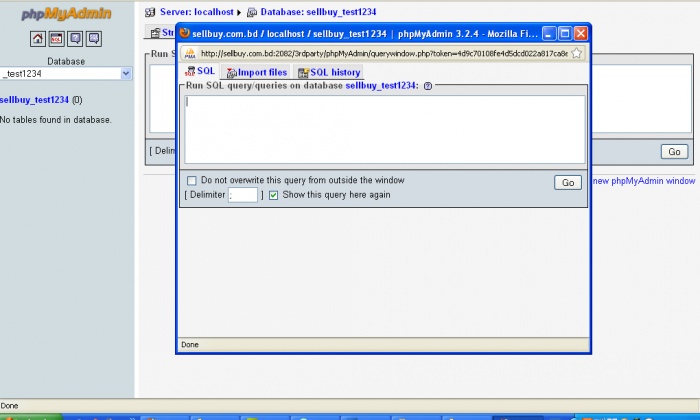This screenshot has width=700, height=420.
Task: Click the site favicon in popup address bar
Action: (x=190, y=53)
